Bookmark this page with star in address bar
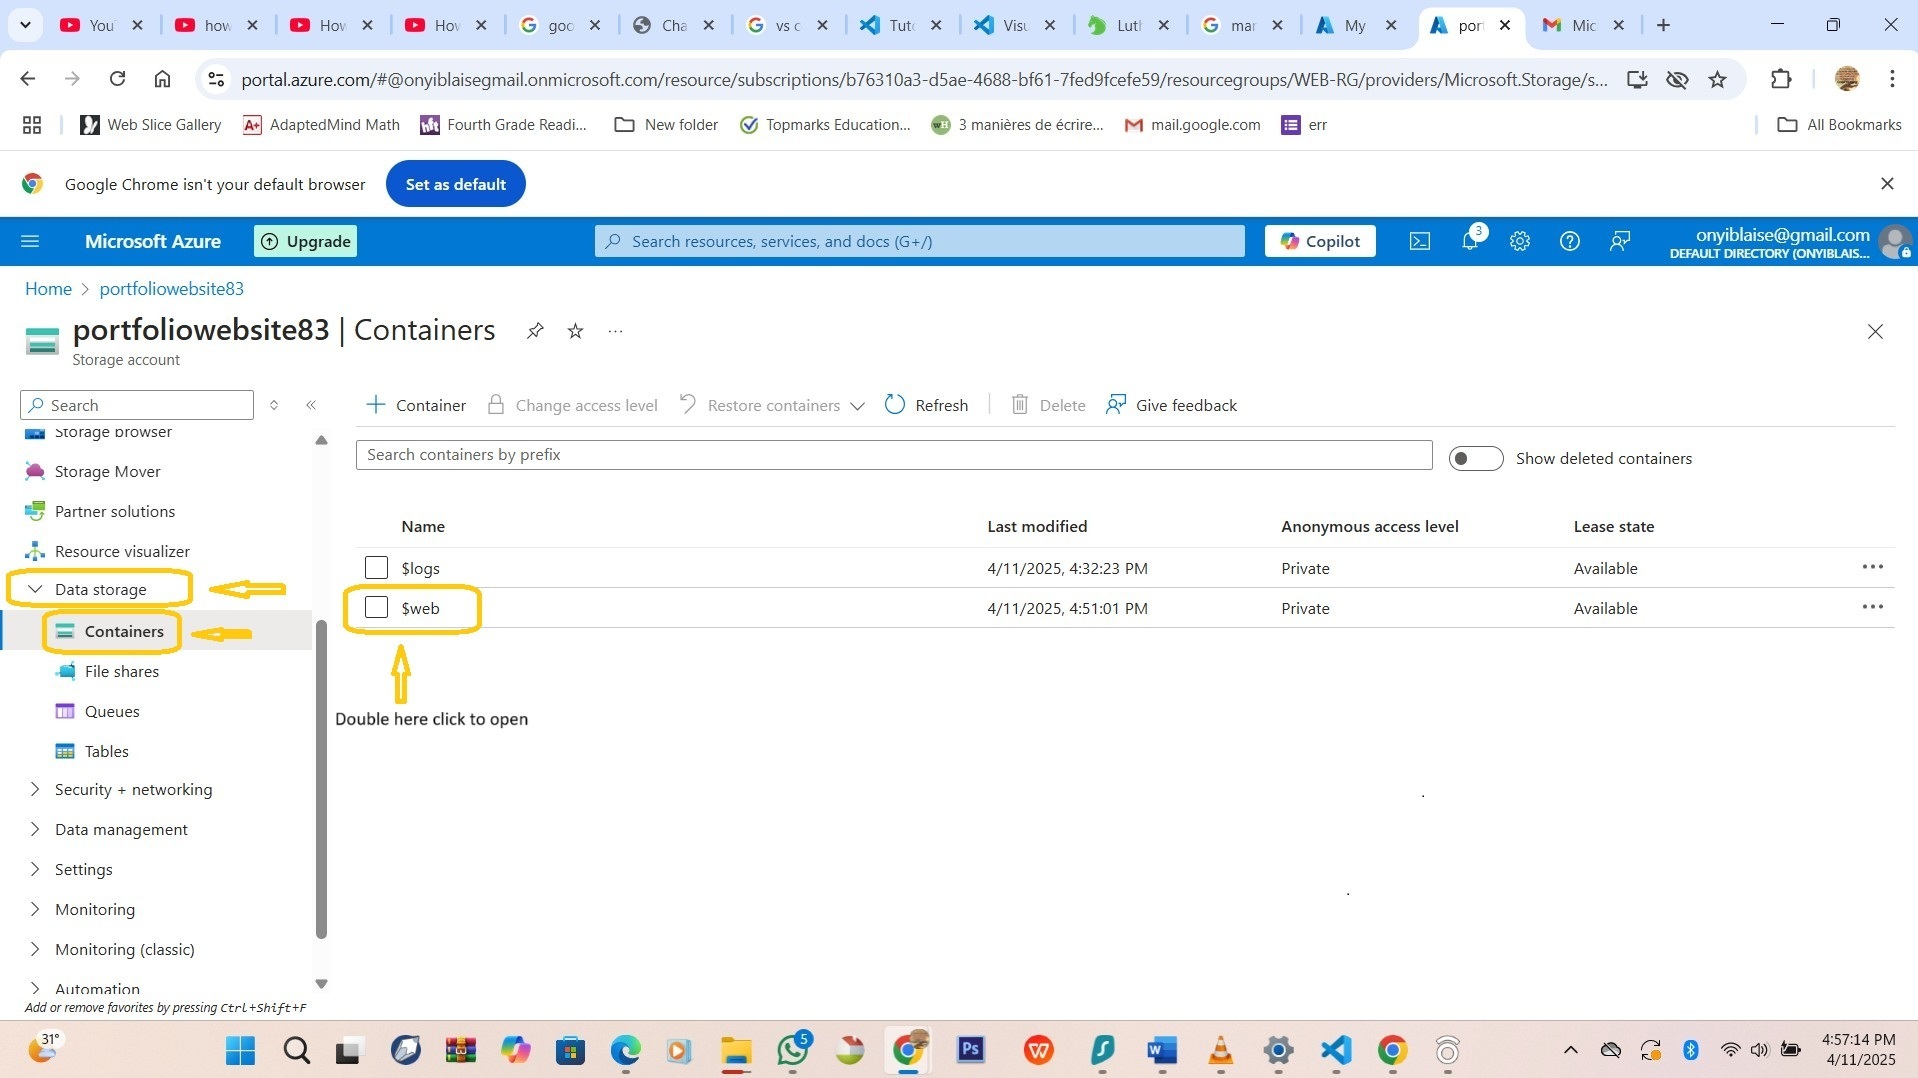Screen dimensions: 1918x1078 click(1717, 79)
